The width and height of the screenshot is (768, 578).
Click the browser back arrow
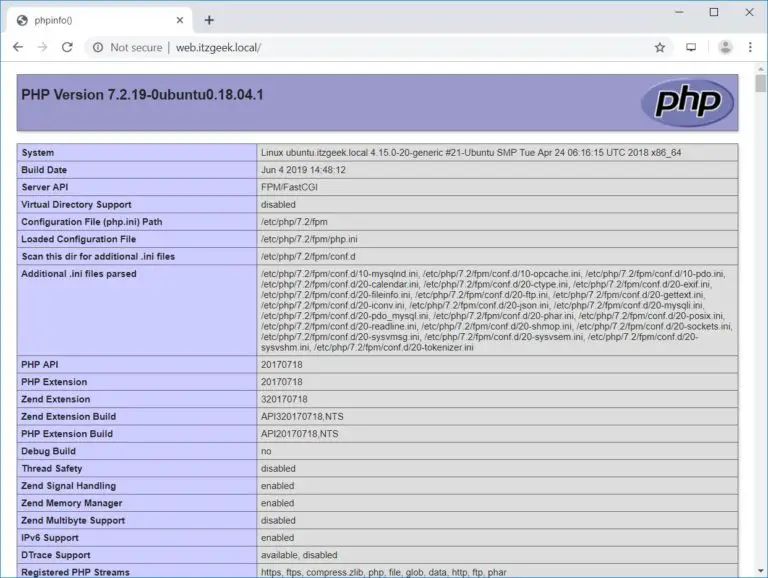(x=18, y=47)
